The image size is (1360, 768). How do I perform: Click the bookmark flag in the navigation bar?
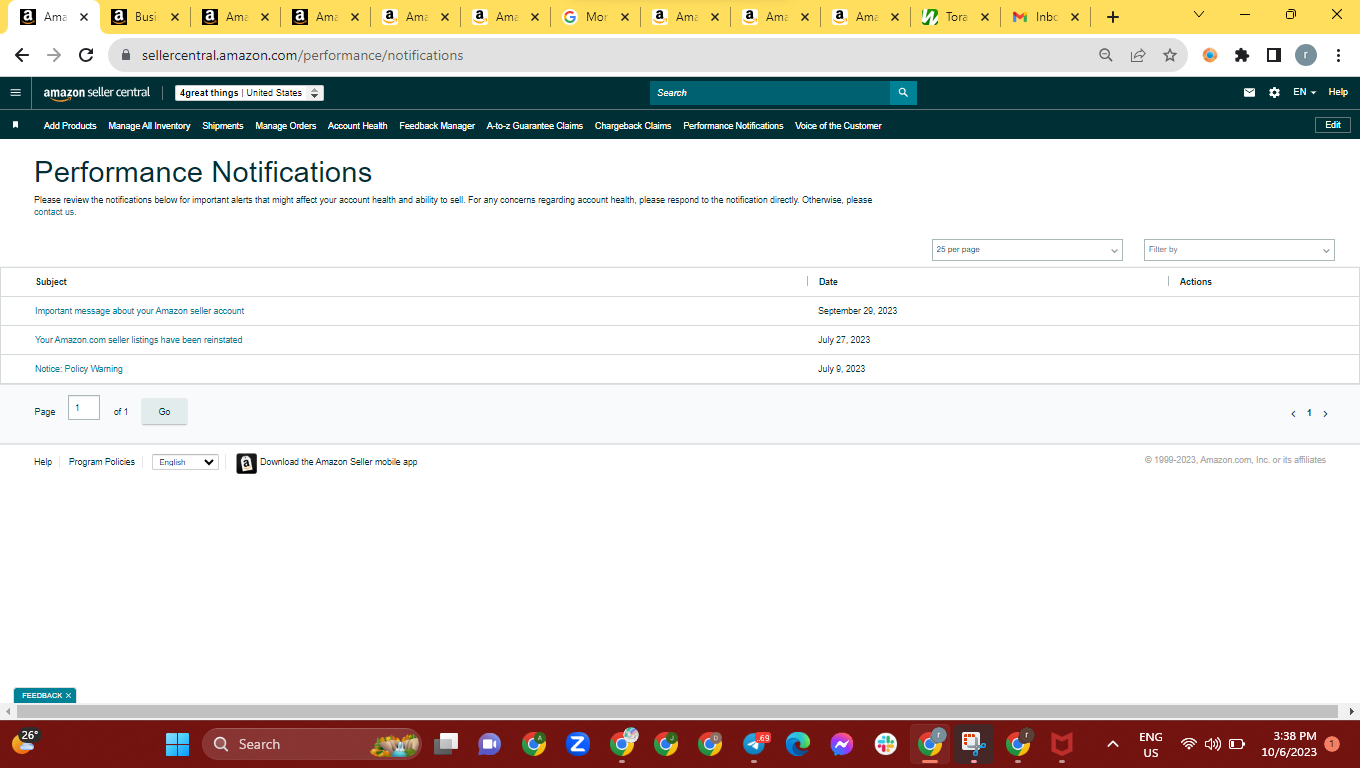15,125
